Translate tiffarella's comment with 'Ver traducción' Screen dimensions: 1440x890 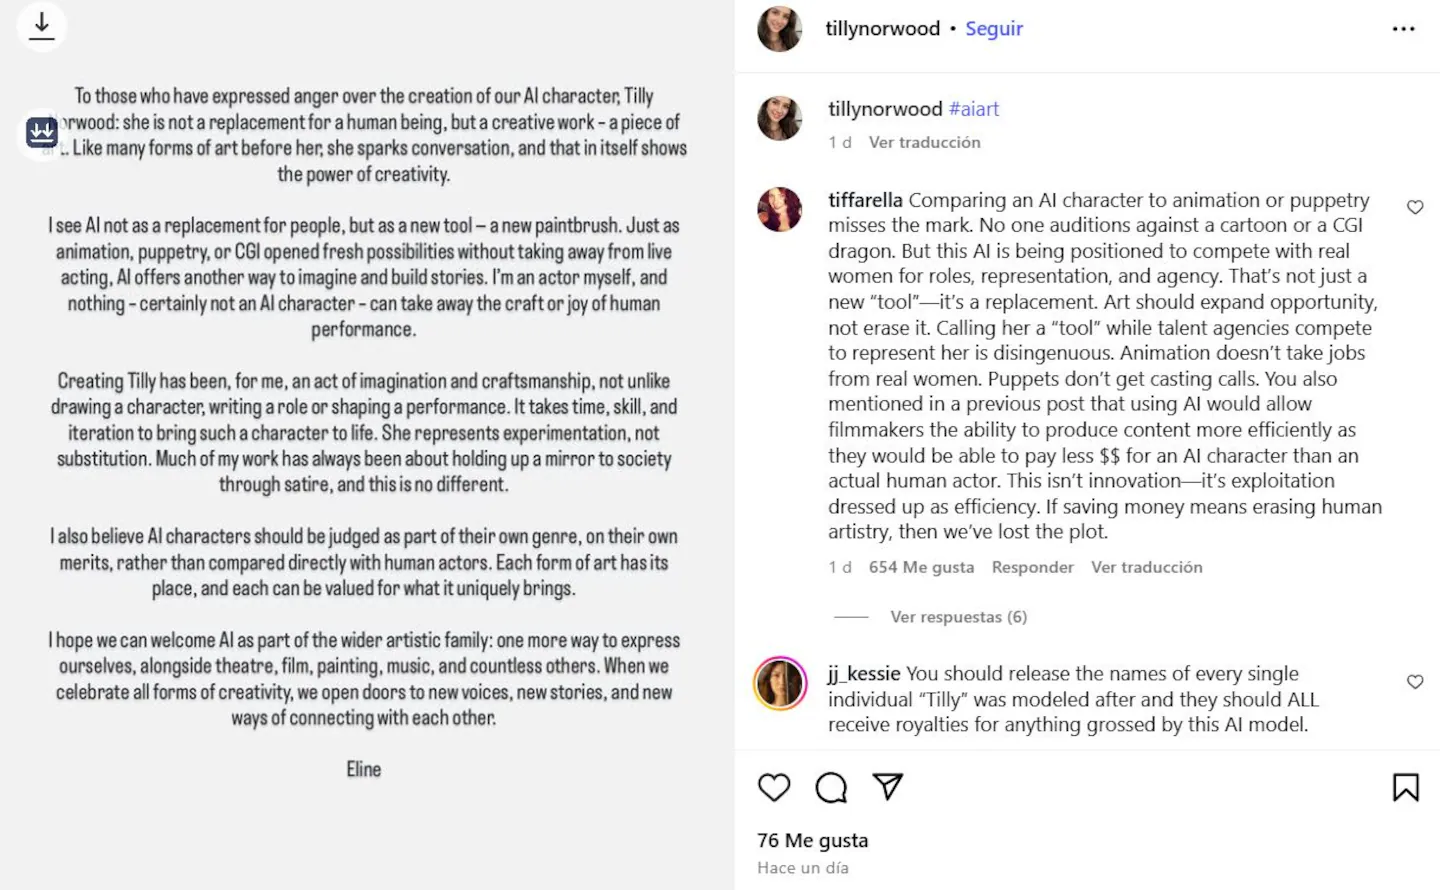point(1146,567)
